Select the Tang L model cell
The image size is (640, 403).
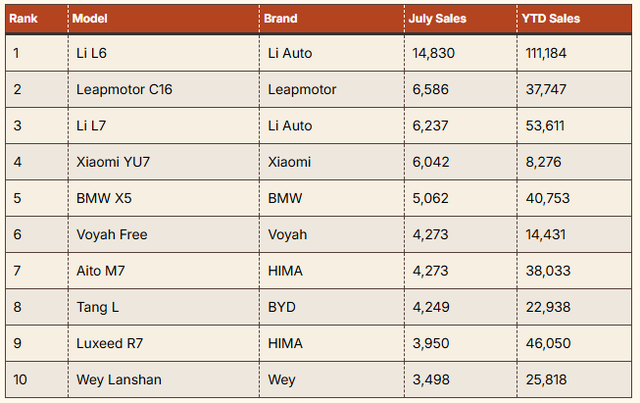tap(99, 307)
